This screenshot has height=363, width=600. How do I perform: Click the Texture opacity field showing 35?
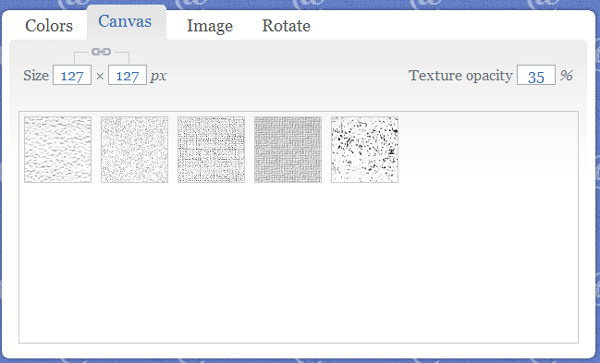536,75
